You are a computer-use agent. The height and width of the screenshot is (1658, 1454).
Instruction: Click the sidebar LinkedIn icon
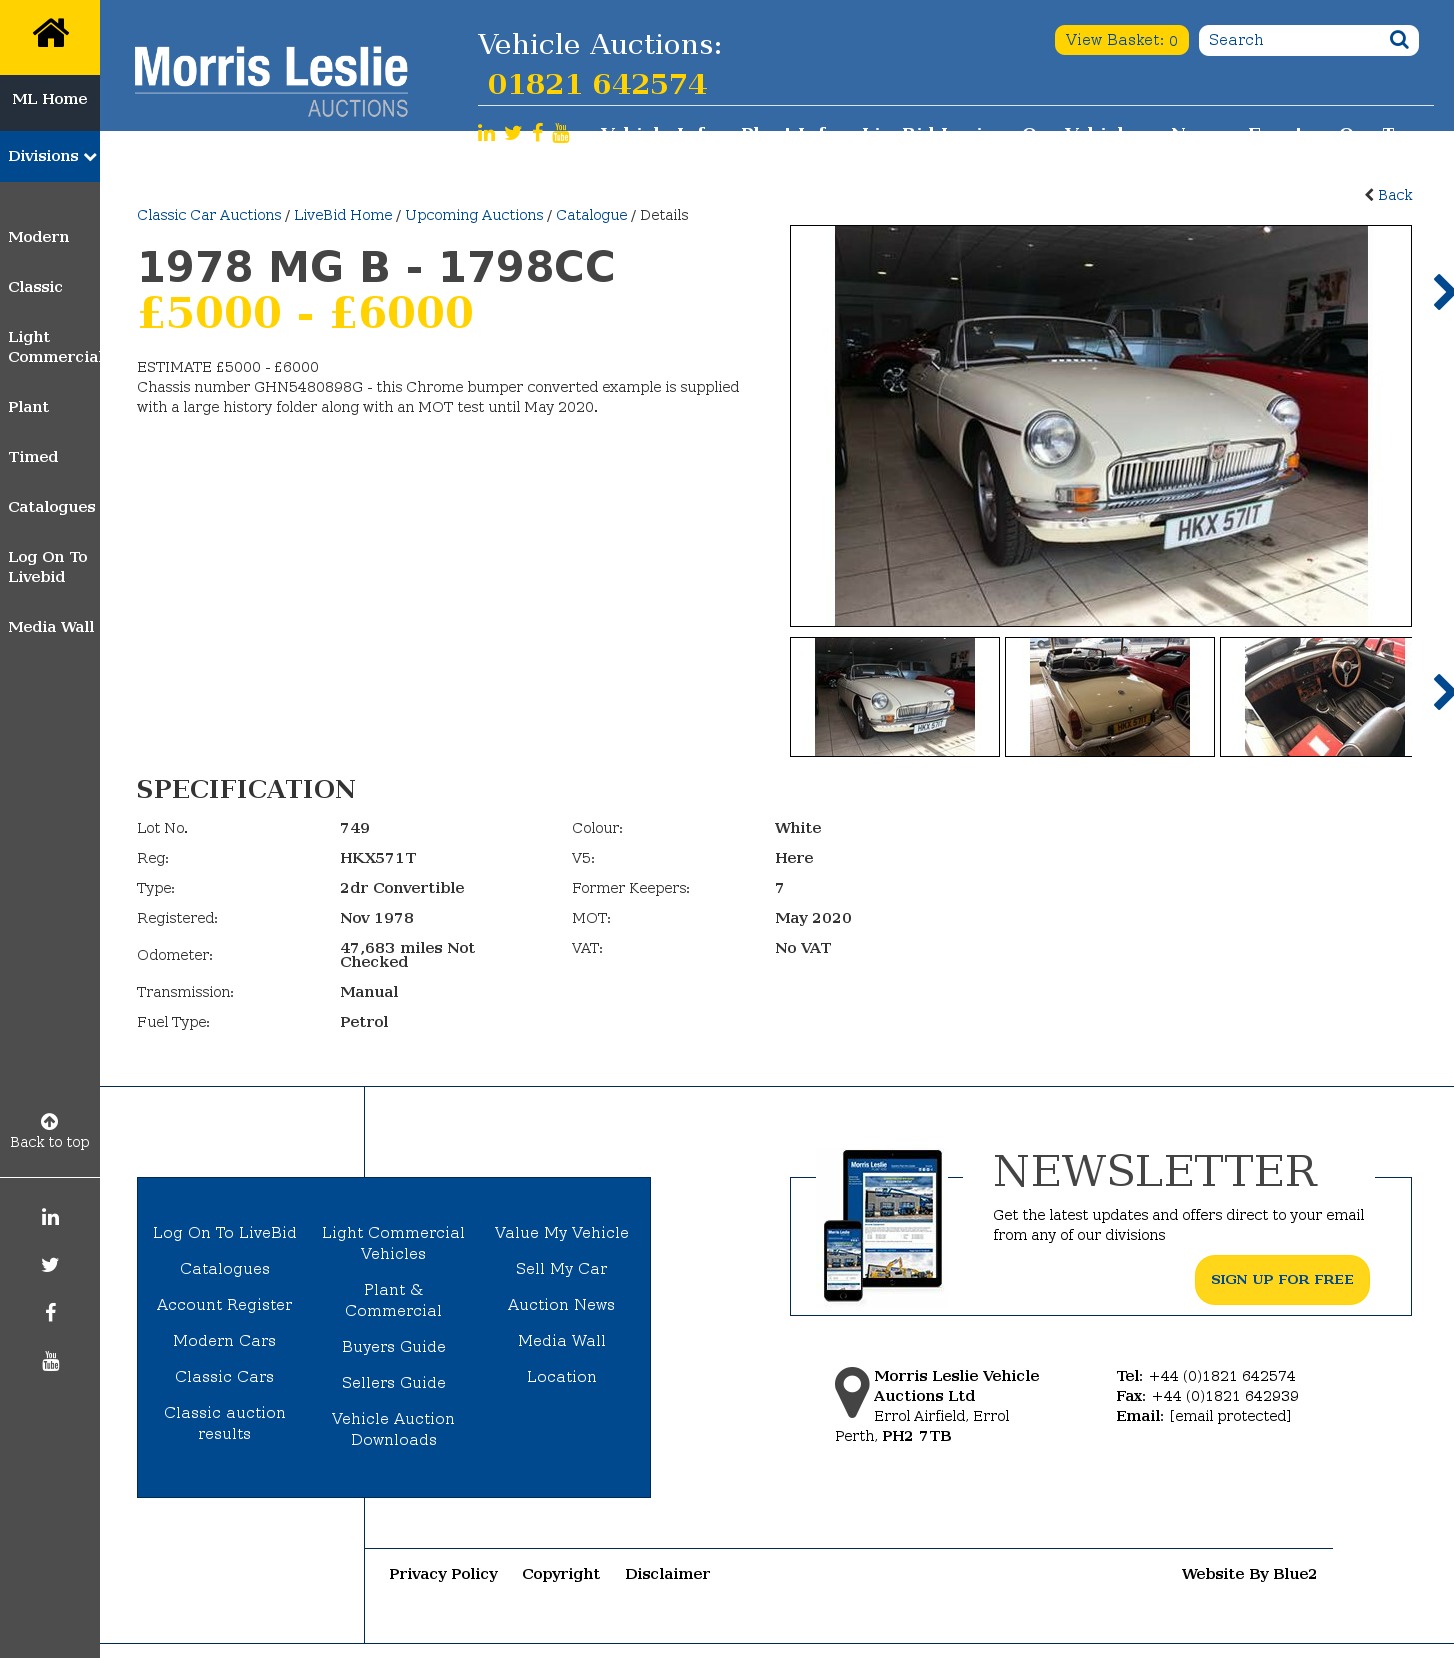pos(50,1217)
